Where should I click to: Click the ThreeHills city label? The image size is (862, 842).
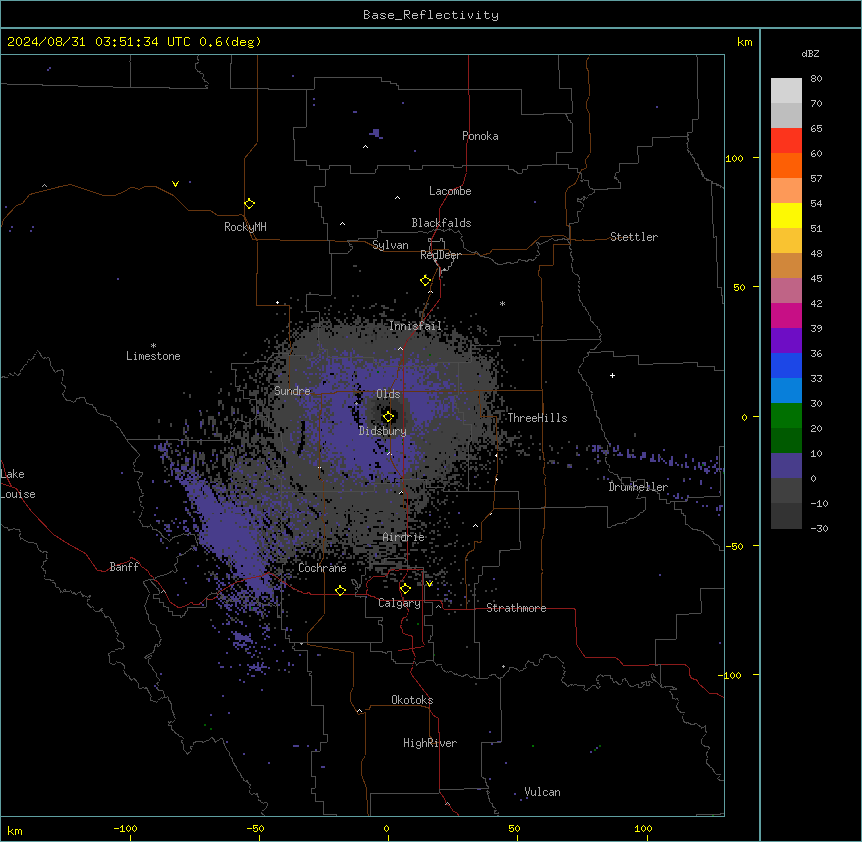(x=537, y=418)
